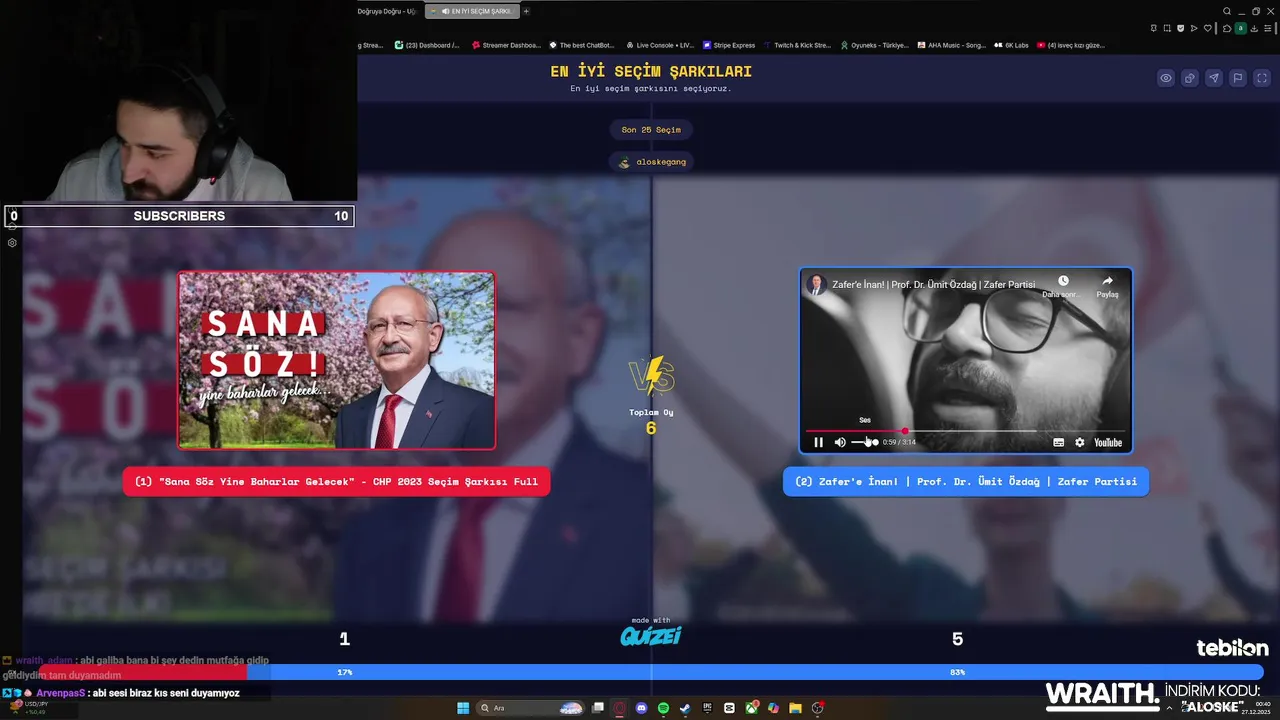Open the Quizei logo link
Viewport: 1280px width, 720px height.
(x=651, y=634)
